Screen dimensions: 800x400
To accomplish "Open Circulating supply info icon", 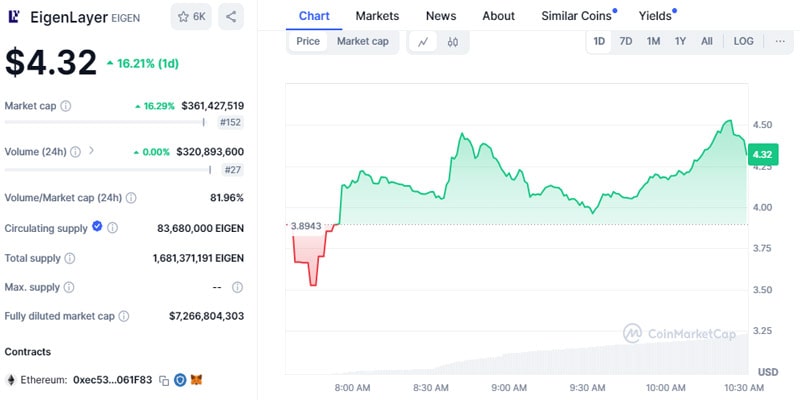I will (113, 228).
